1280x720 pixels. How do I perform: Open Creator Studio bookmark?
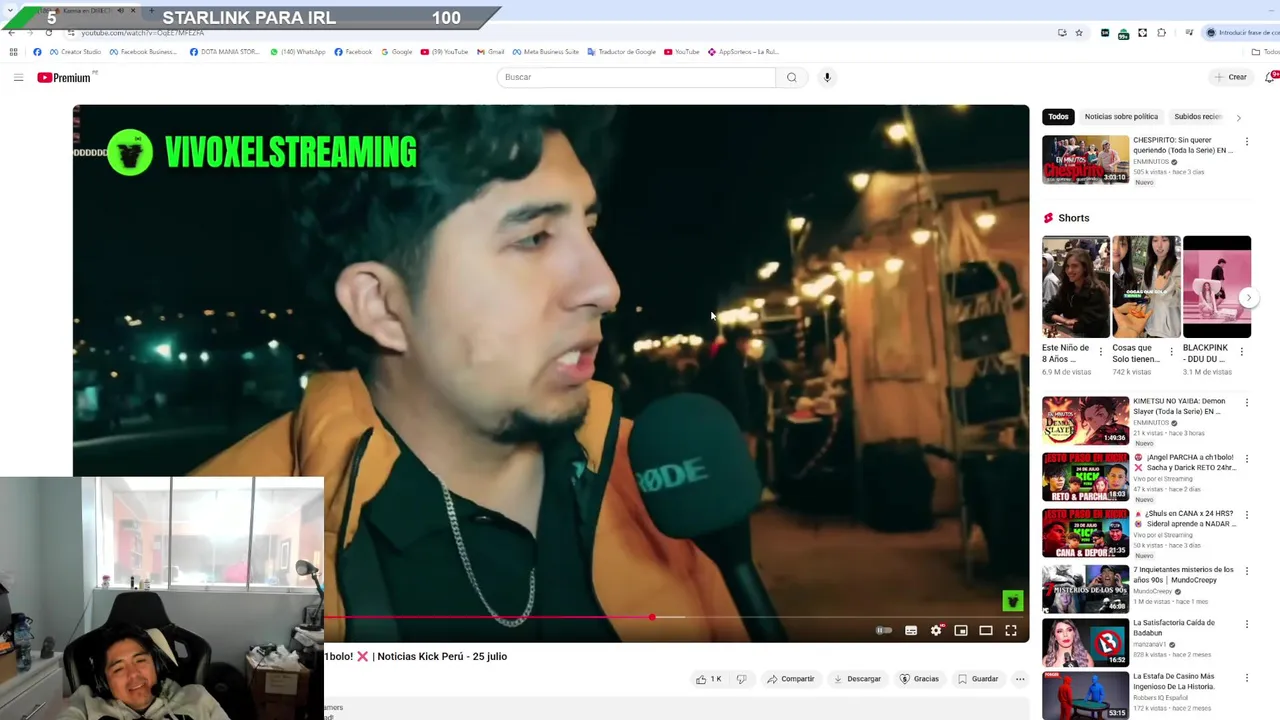[x=75, y=52]
